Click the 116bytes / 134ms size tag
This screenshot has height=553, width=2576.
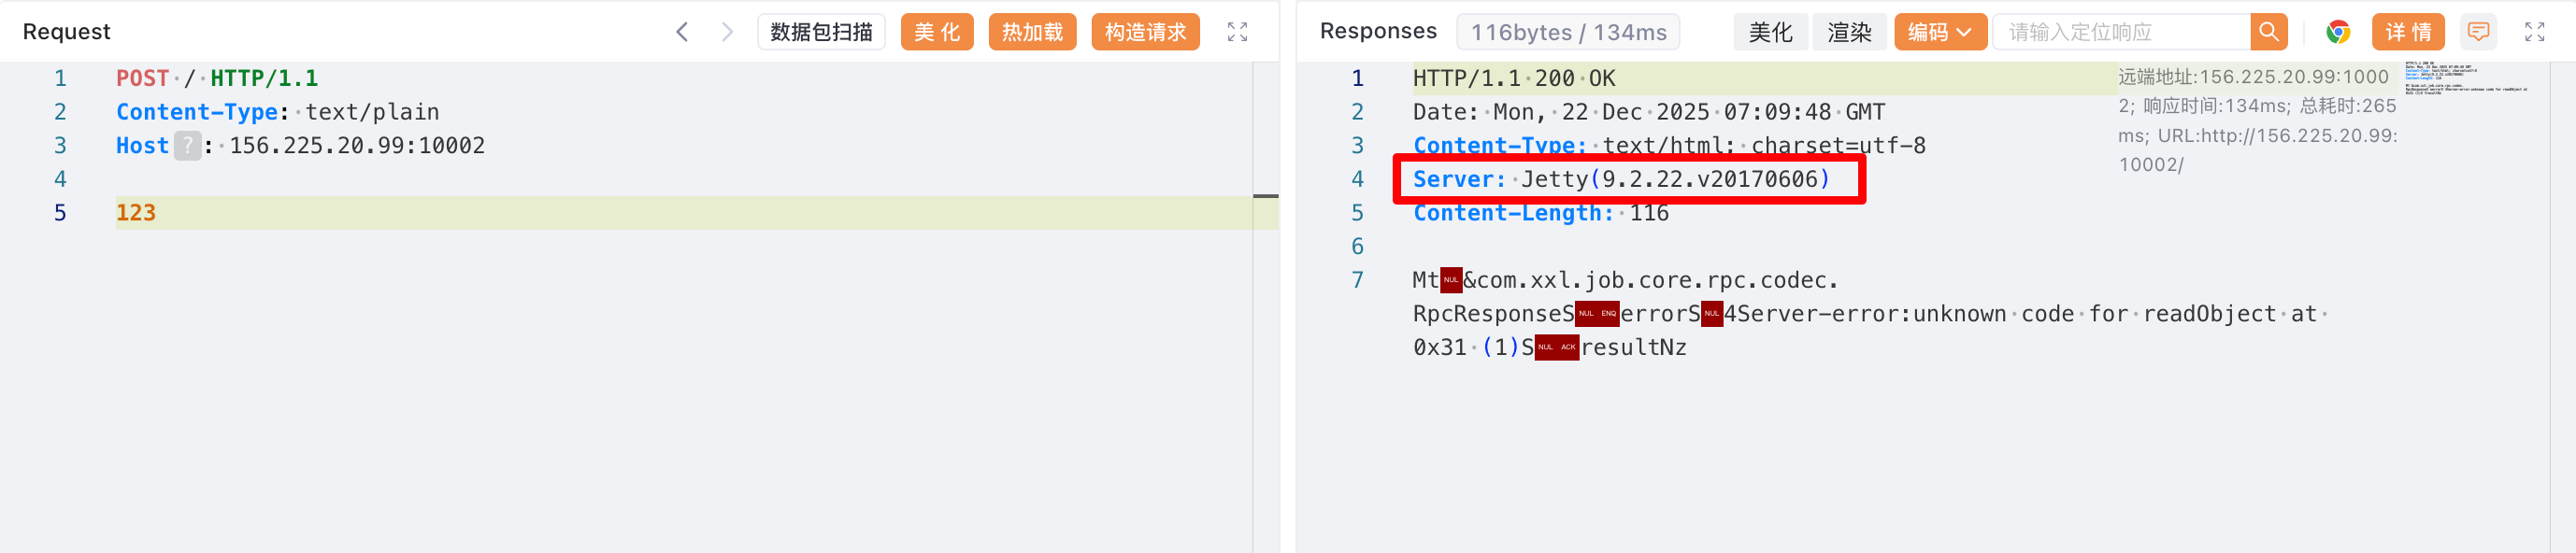coord(1567,32)
